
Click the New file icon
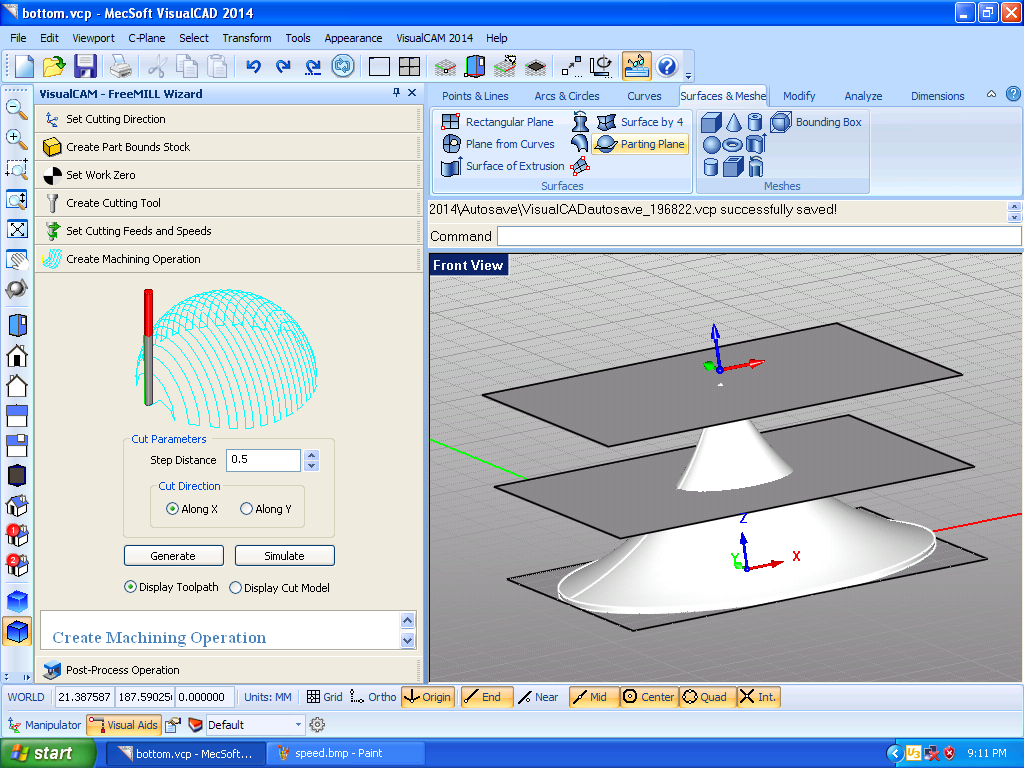click(24, 66)
